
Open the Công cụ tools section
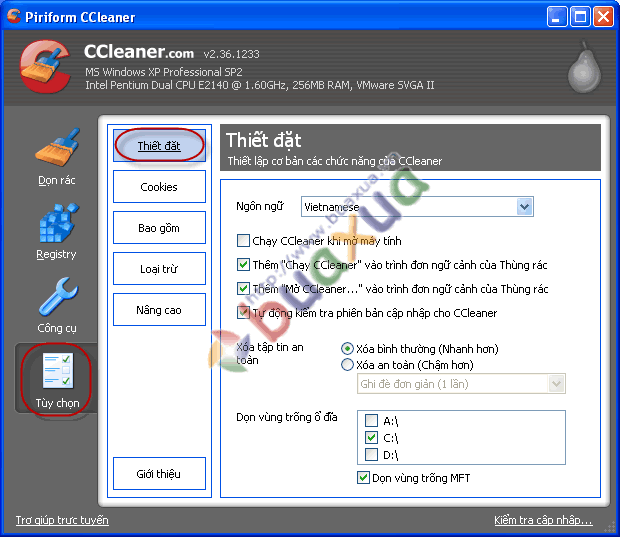click(x=57, y=306)
